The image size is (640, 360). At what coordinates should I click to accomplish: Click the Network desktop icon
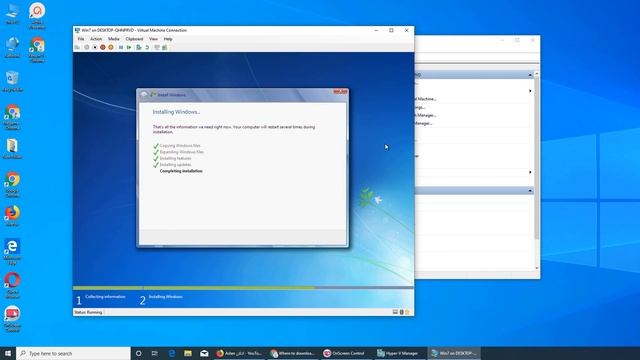point(12,47)
